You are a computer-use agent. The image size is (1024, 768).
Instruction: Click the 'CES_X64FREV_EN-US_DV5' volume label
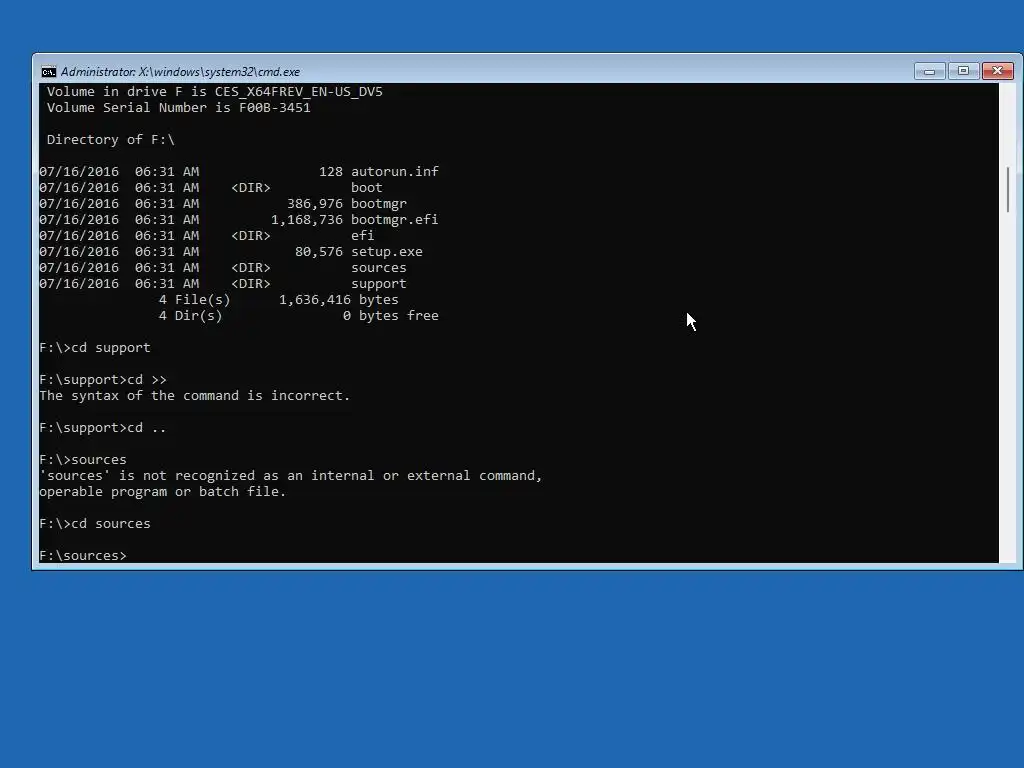pyautogui.click(x=298, y=91)
